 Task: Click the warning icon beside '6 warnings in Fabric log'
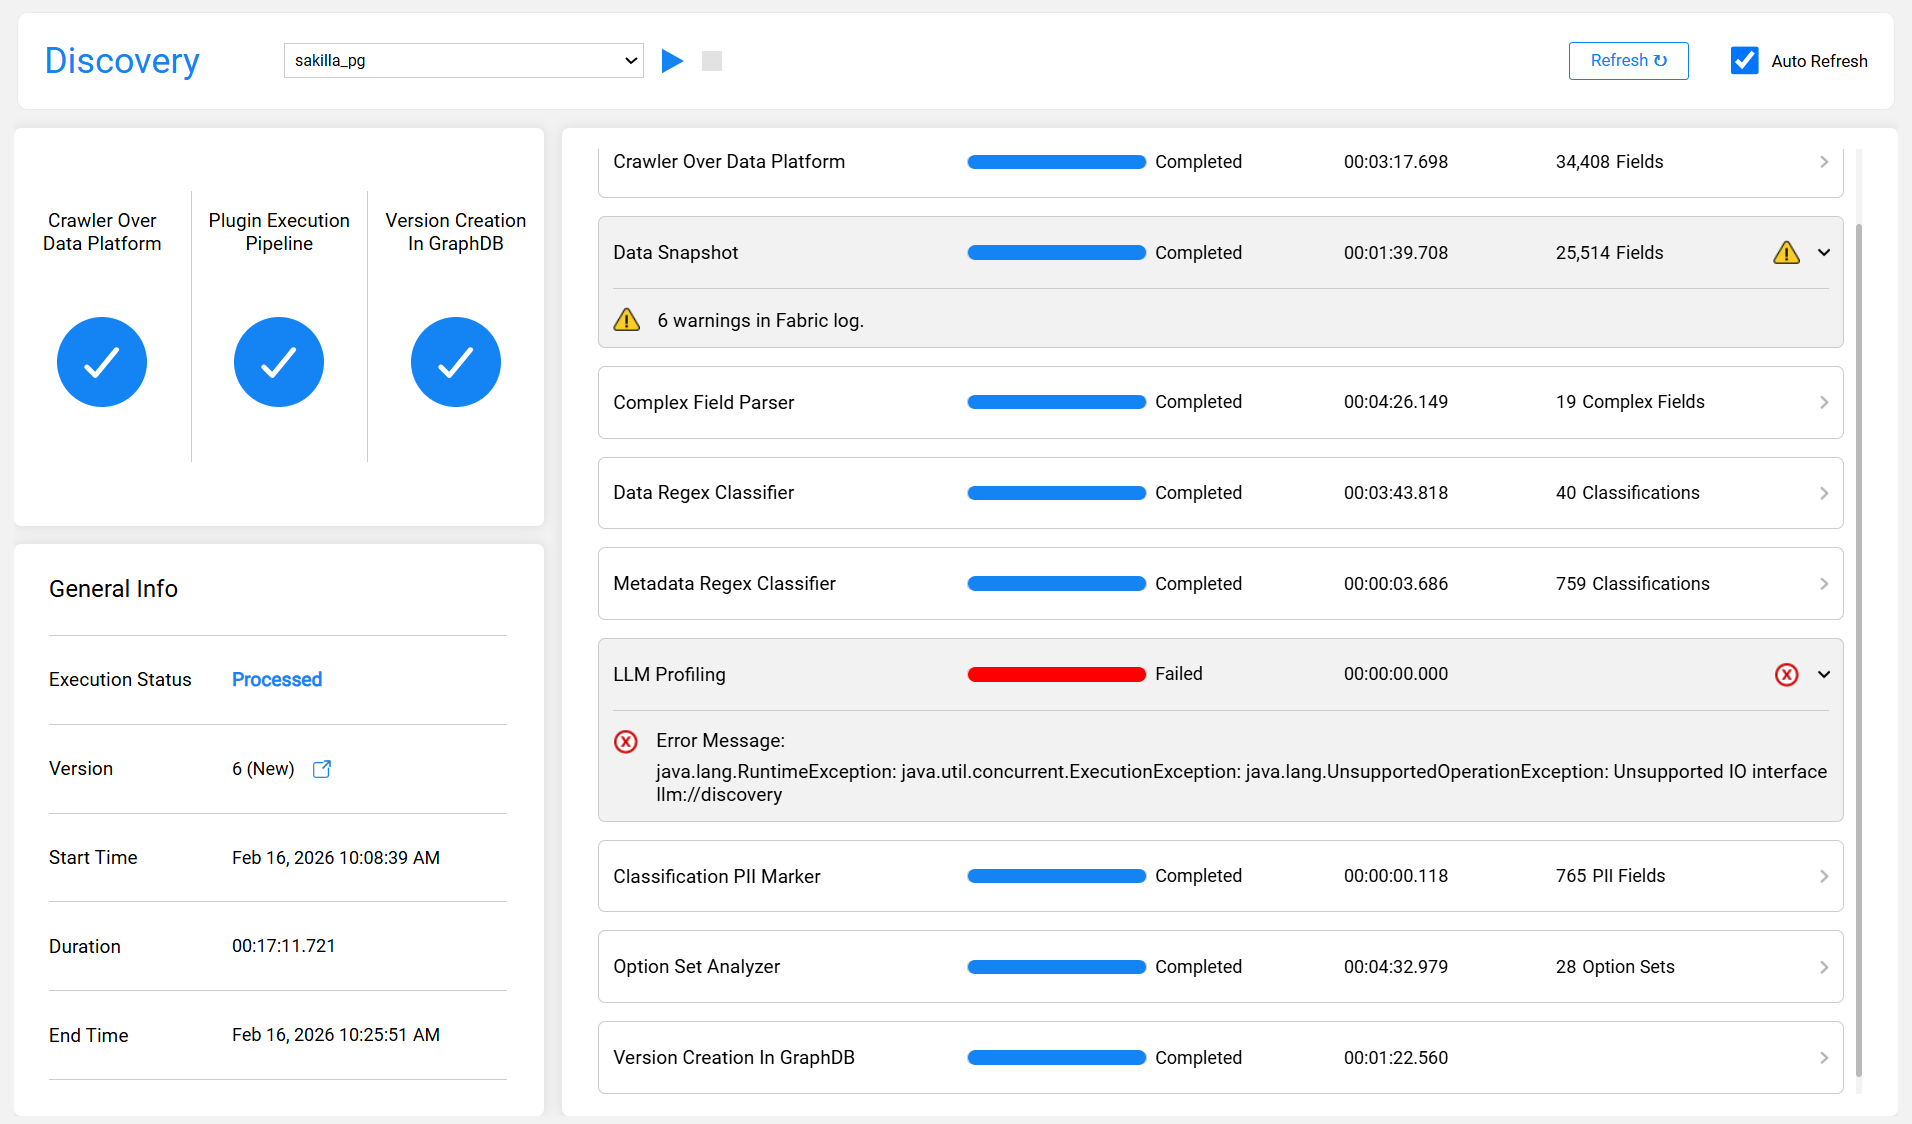627,320
